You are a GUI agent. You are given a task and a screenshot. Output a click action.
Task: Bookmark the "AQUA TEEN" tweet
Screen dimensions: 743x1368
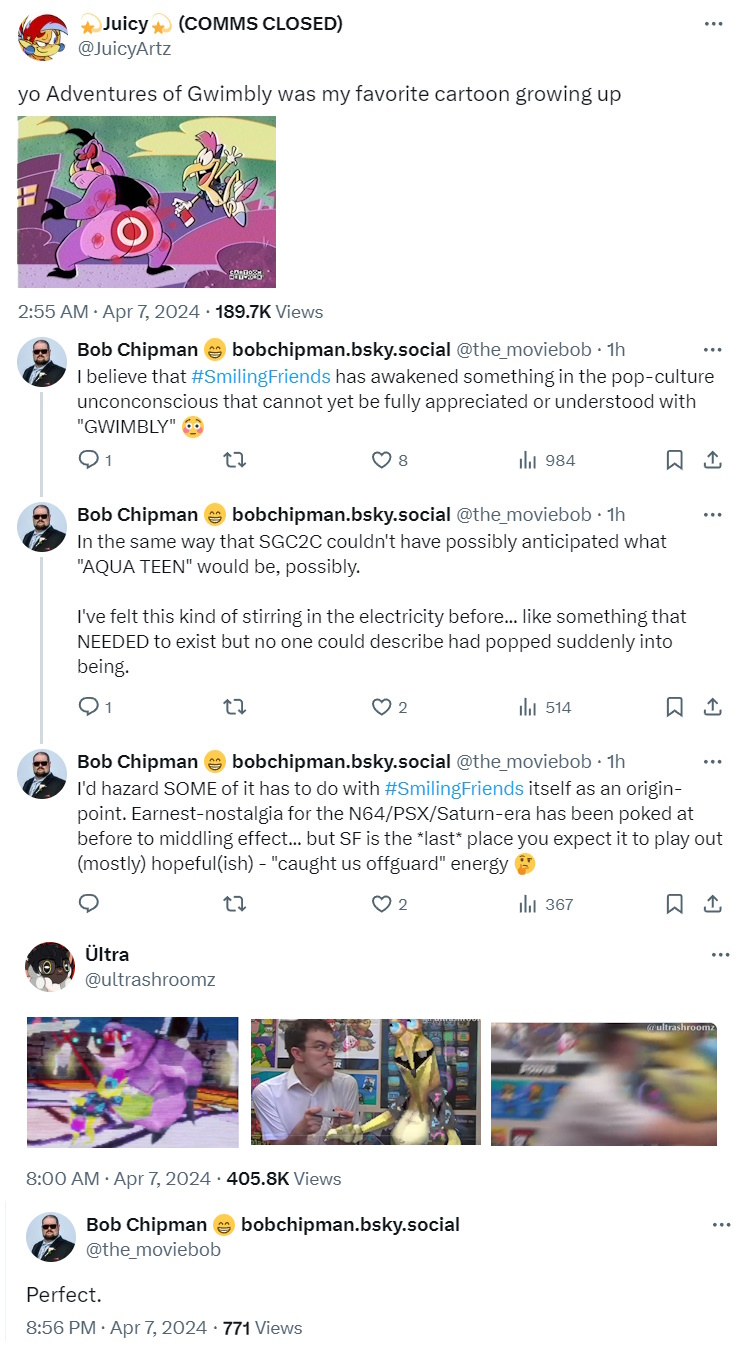(674, 707)
